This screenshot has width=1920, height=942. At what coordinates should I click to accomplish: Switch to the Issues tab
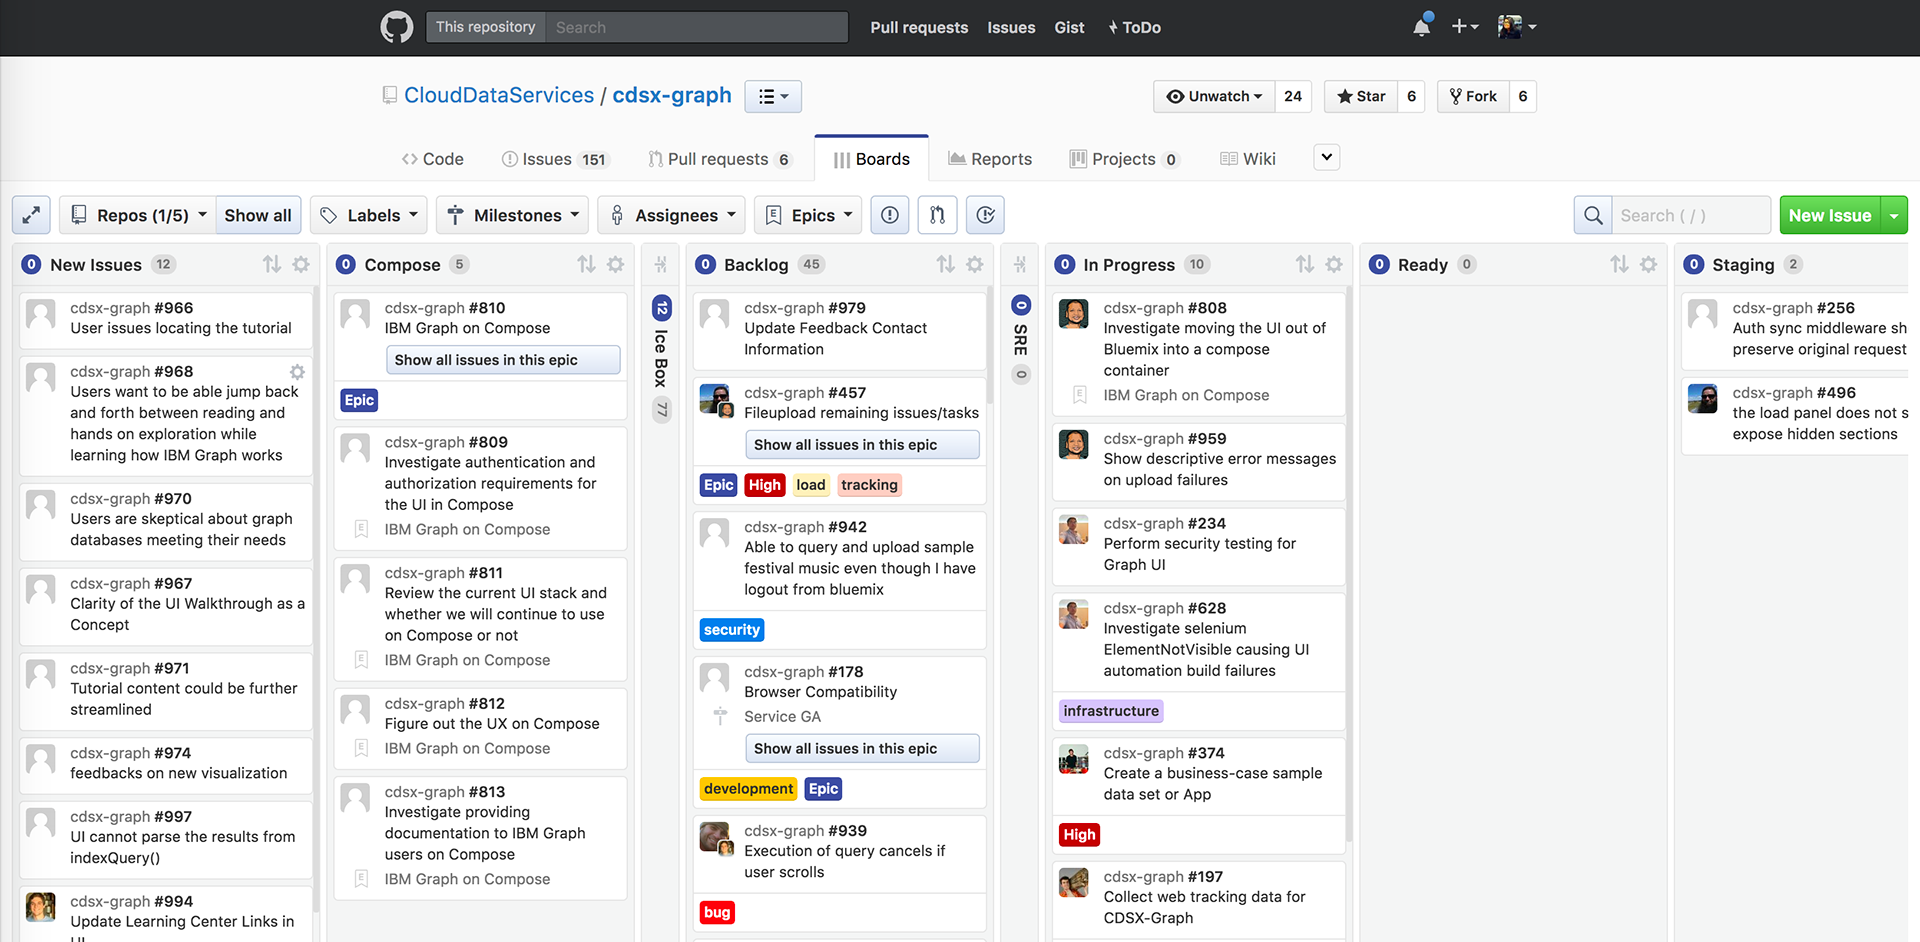(x=555, y=159)
